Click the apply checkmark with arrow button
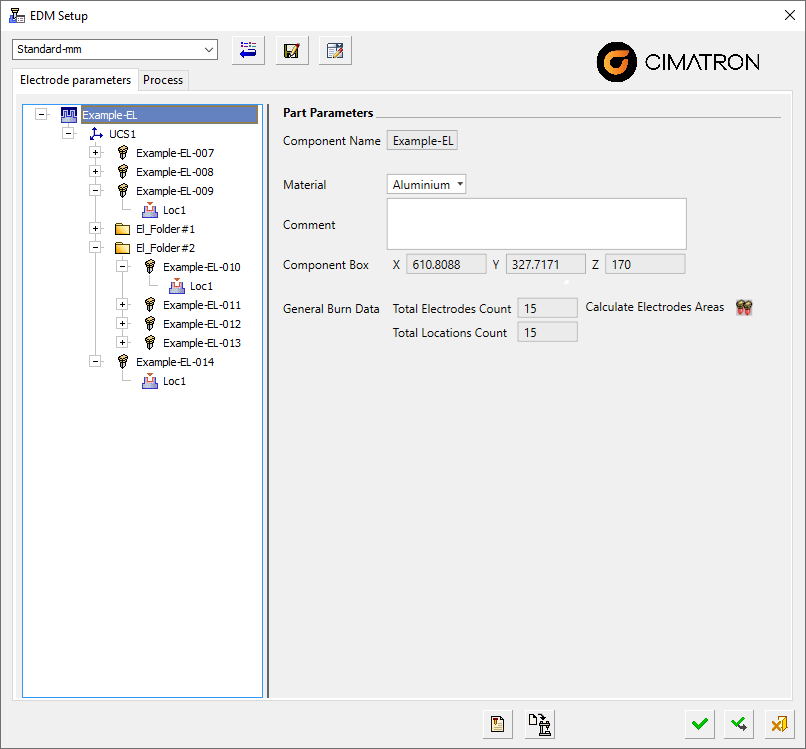This screenshot has height=749, width=806. pos(739,723)
